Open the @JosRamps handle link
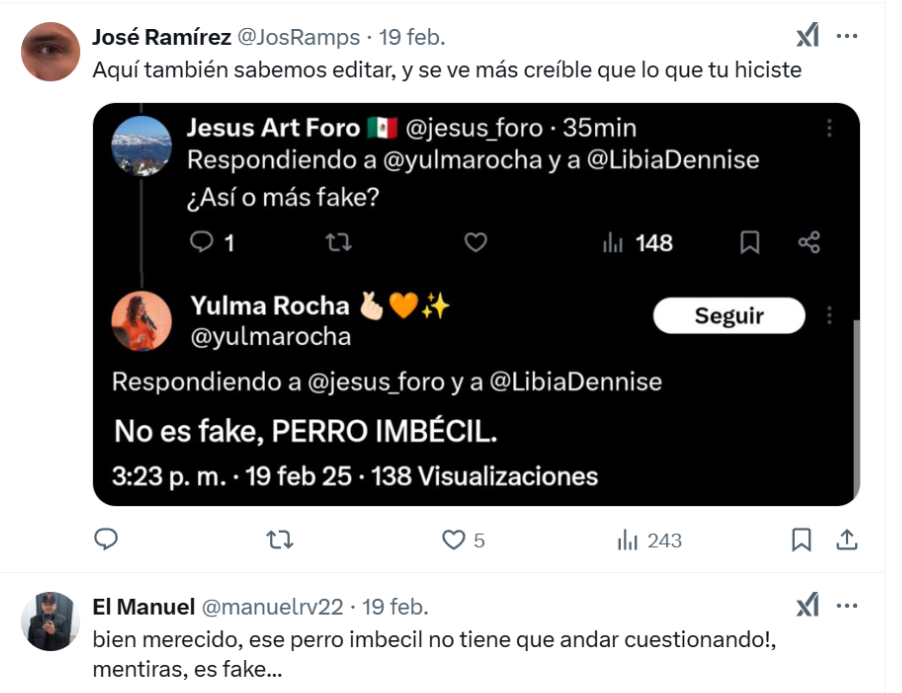902x693 pixels. [x=297, y=38]
